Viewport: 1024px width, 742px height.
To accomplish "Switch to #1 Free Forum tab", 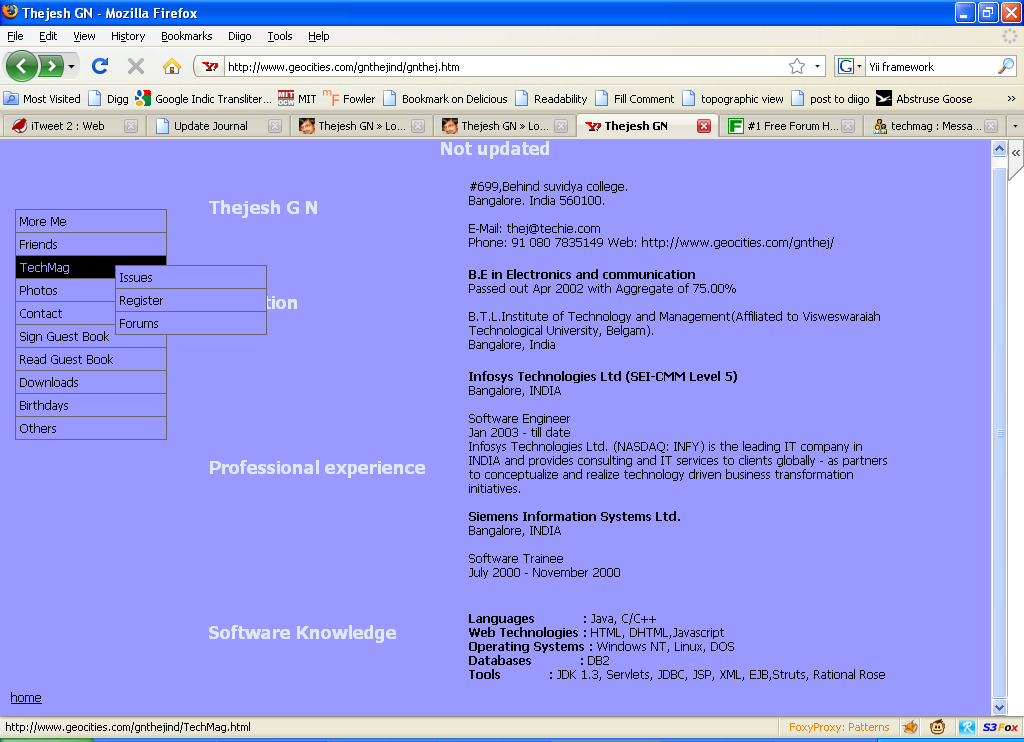I will pyautogui.click(x=793, y=126).
